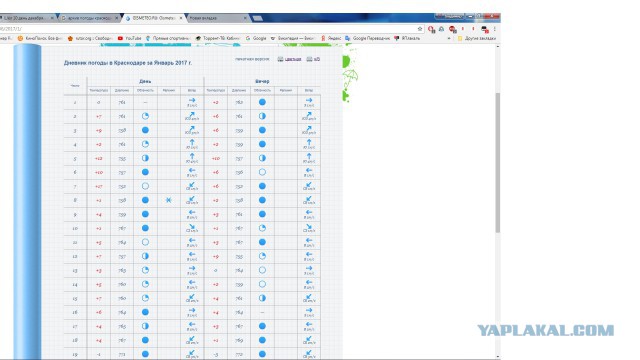Open the Google bookmark
The image size is (640, 360).
pos(256,38)
